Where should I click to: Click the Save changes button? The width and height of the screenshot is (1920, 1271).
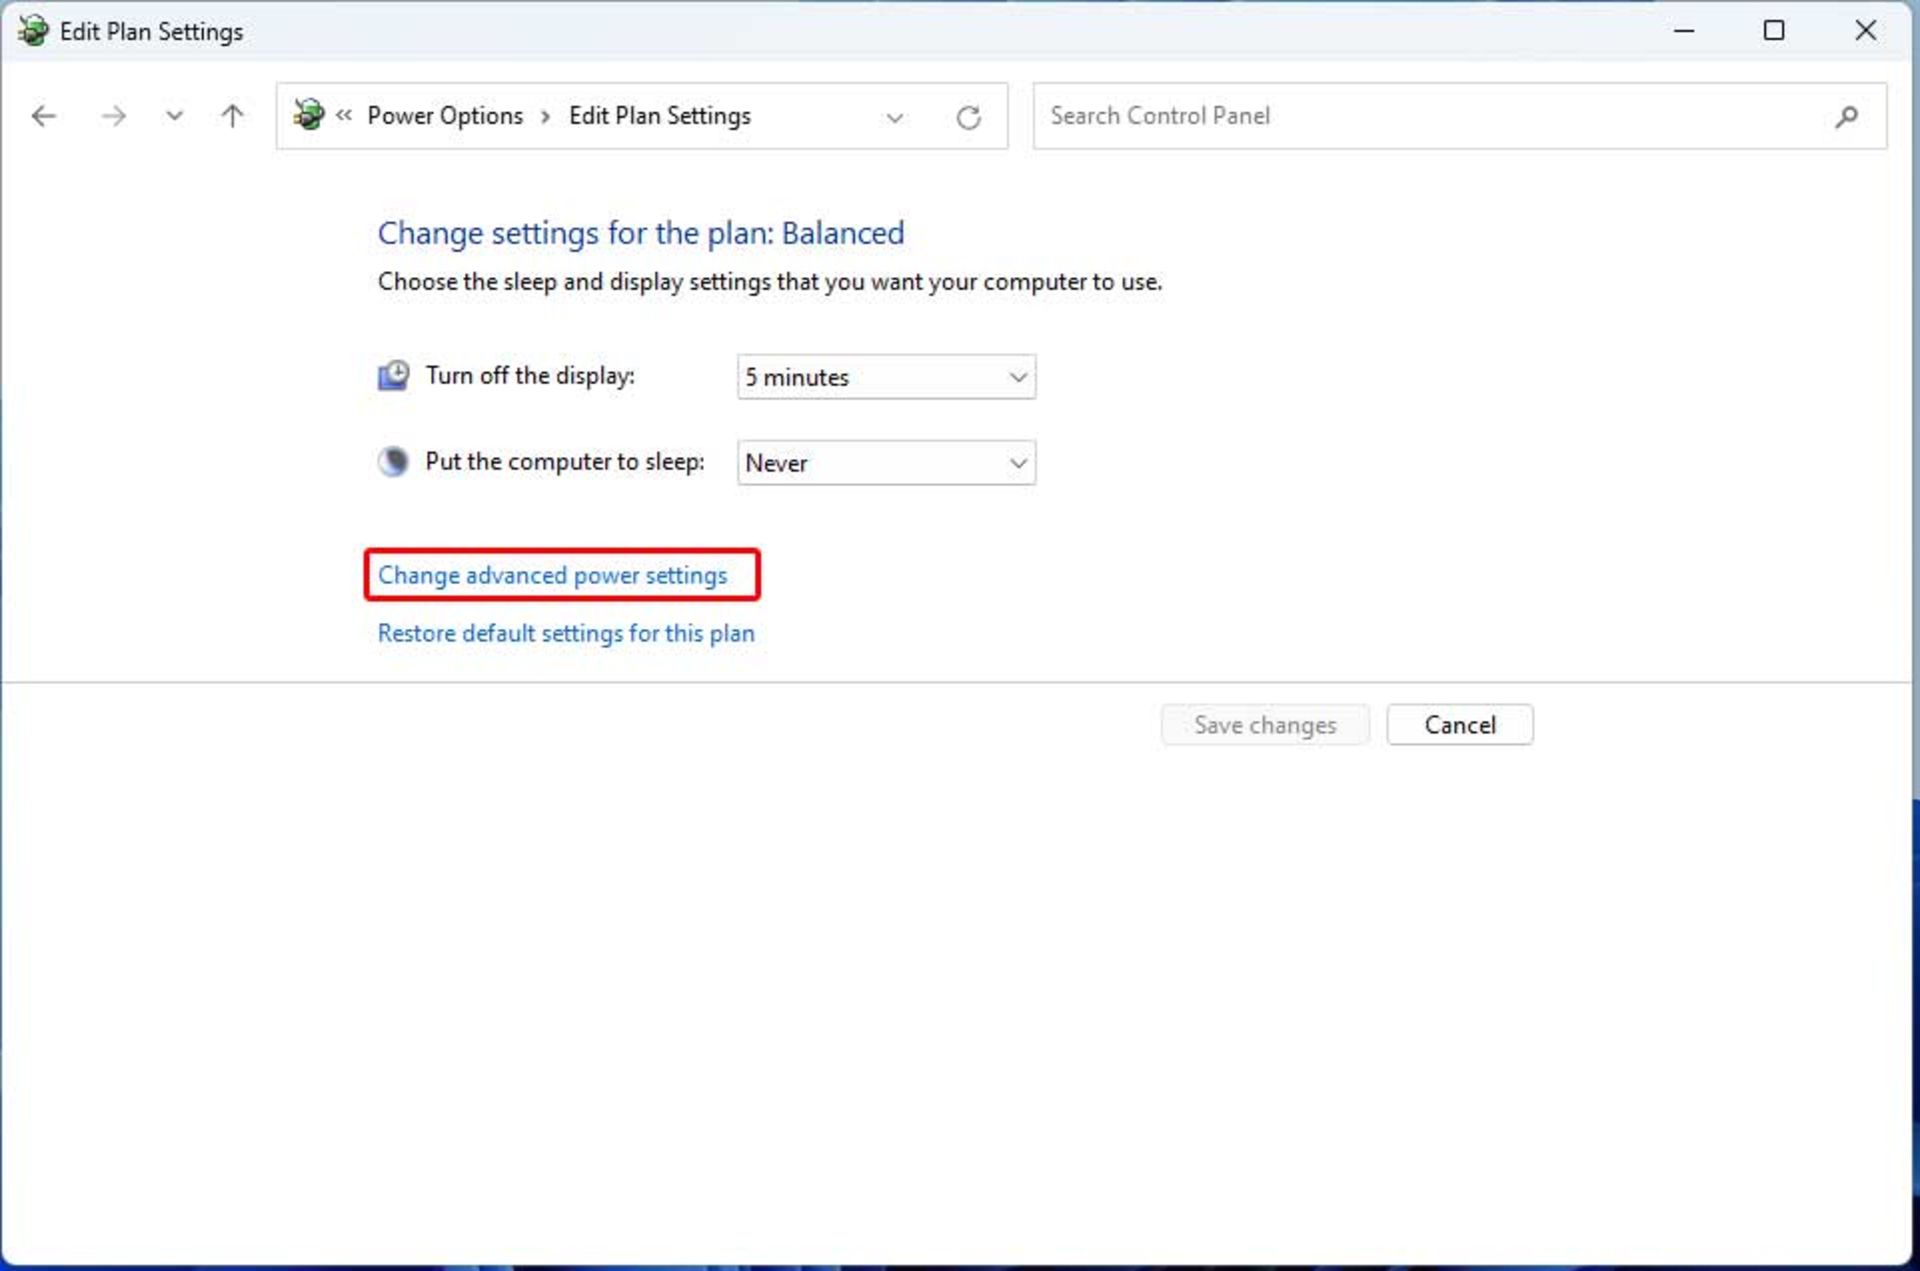coord(1264,725)
